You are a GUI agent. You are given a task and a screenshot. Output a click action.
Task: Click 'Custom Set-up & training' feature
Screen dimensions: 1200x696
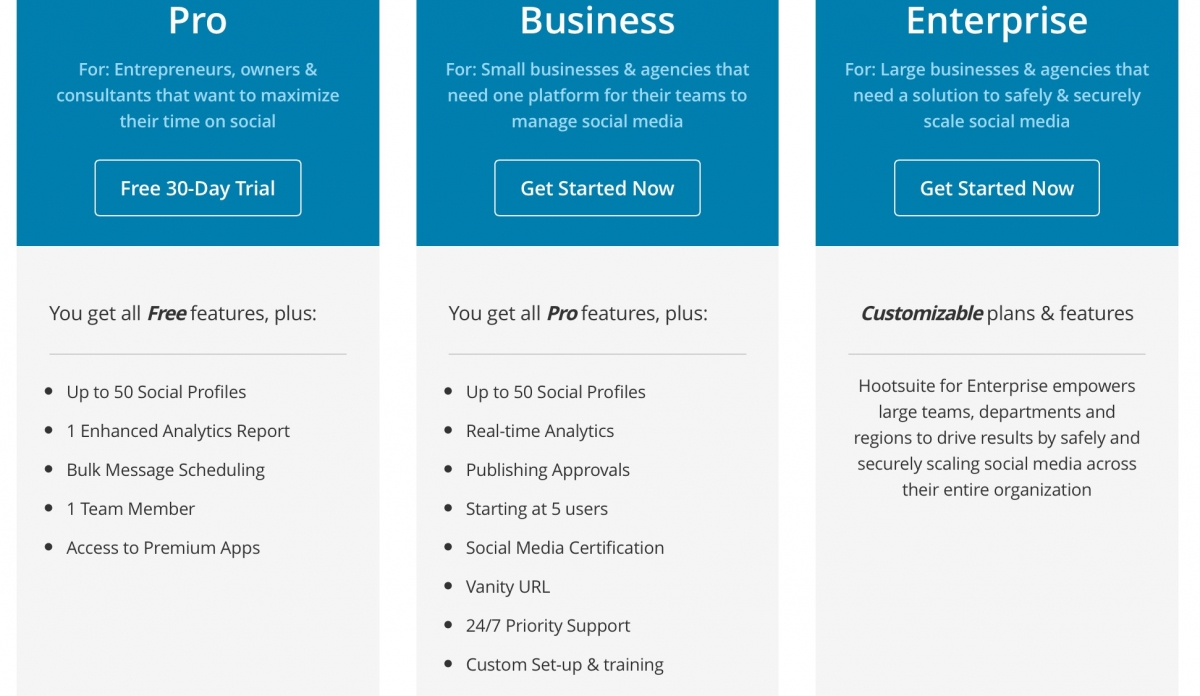(x=565, y=665)
